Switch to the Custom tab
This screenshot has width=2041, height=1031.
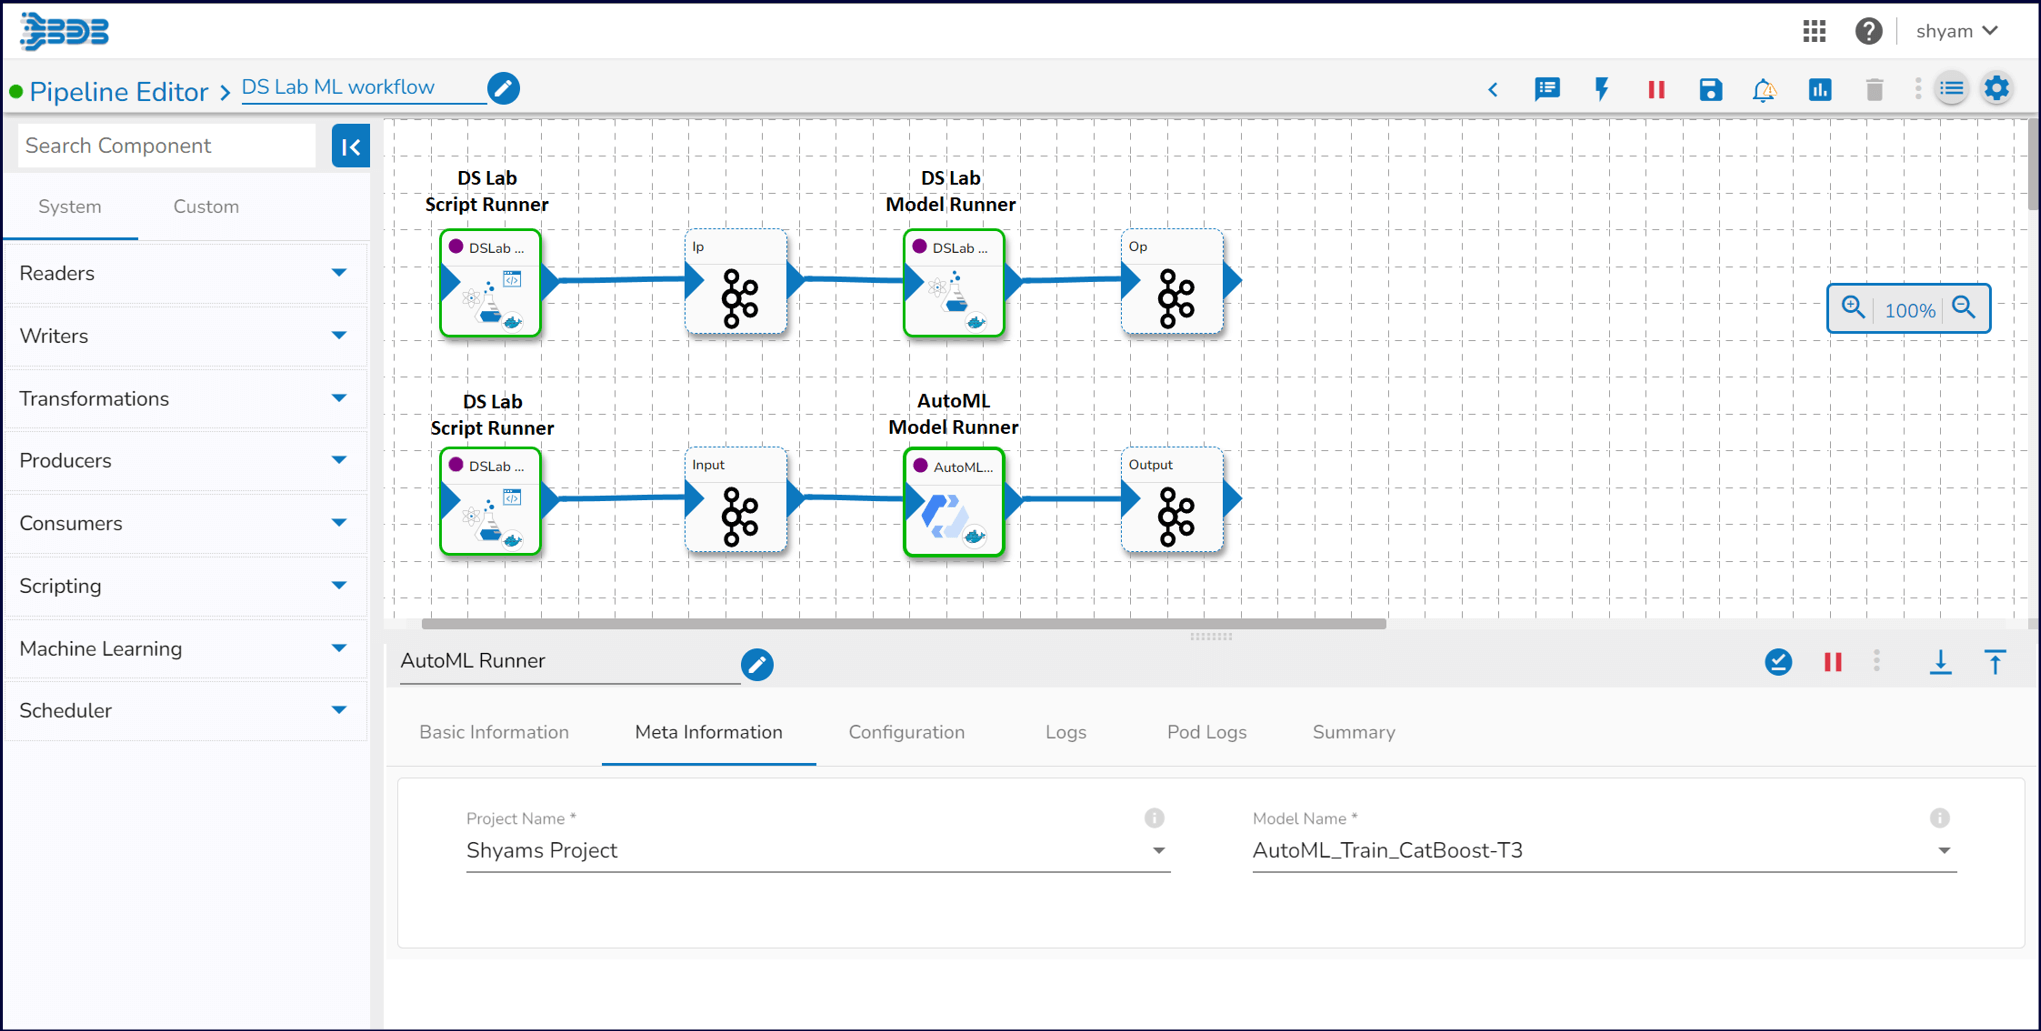click(x=206, y=207)
